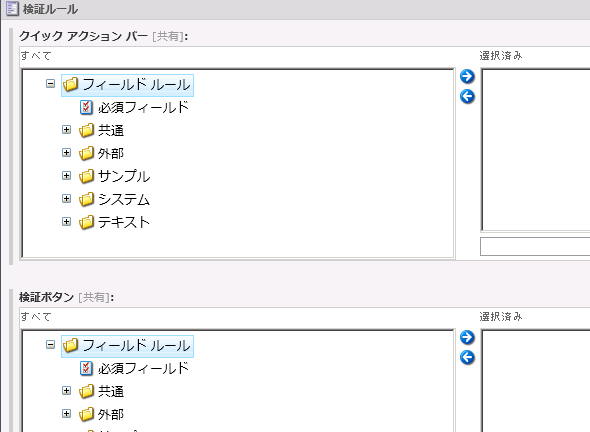Collapse upper フィールド ルール tree node
This screenshot has width=590, height=432.
click(x=50, y=83)
